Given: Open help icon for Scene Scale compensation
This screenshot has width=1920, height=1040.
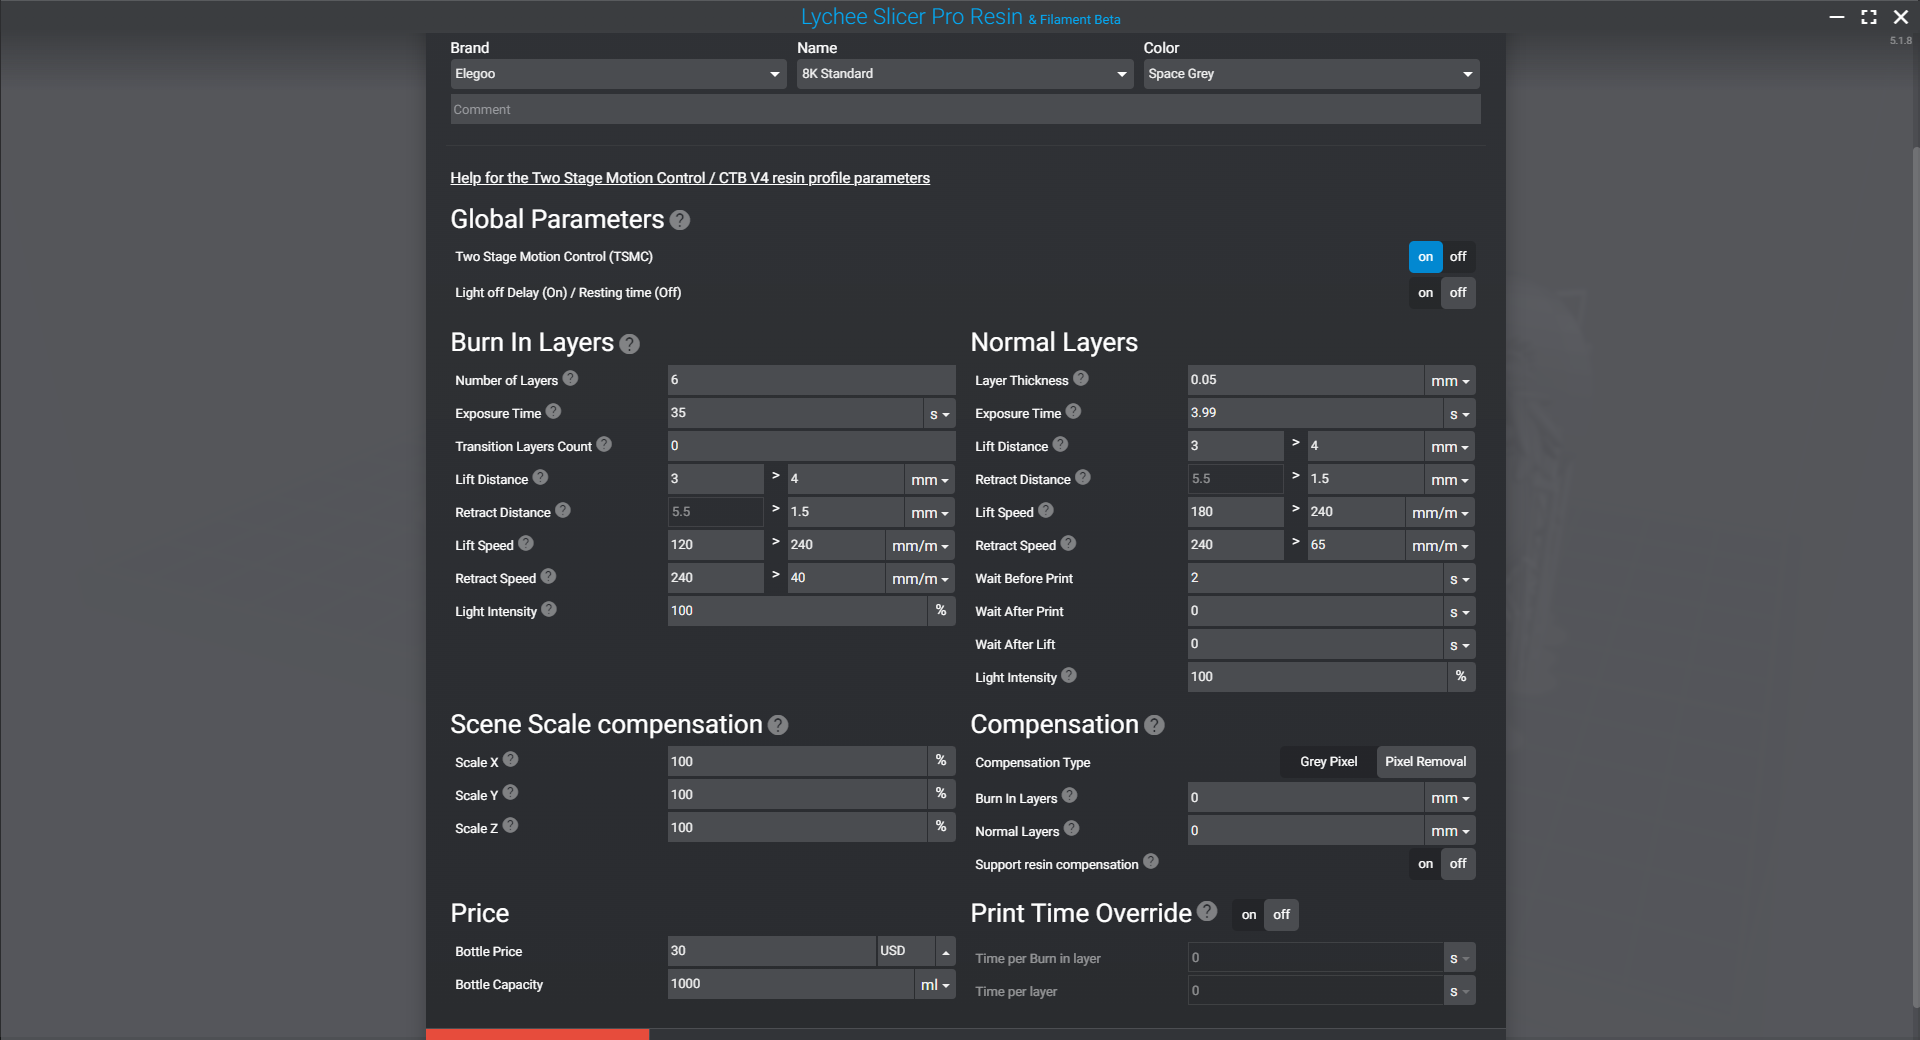Looking at the screenshot, I should point(778,726).
